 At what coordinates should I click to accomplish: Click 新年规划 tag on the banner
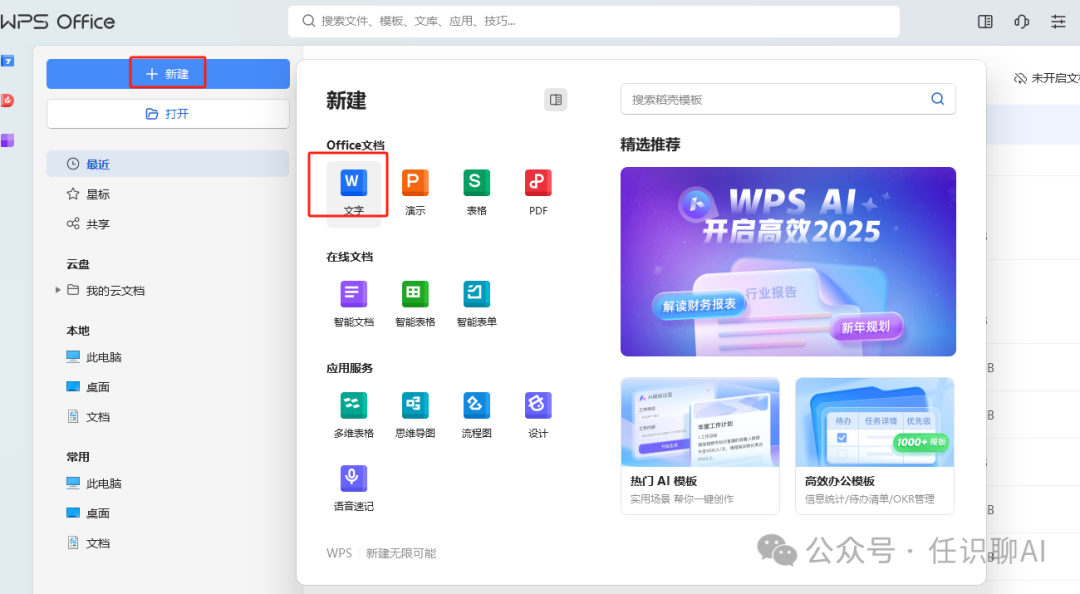pyautogui.click(x=866, y=327)
